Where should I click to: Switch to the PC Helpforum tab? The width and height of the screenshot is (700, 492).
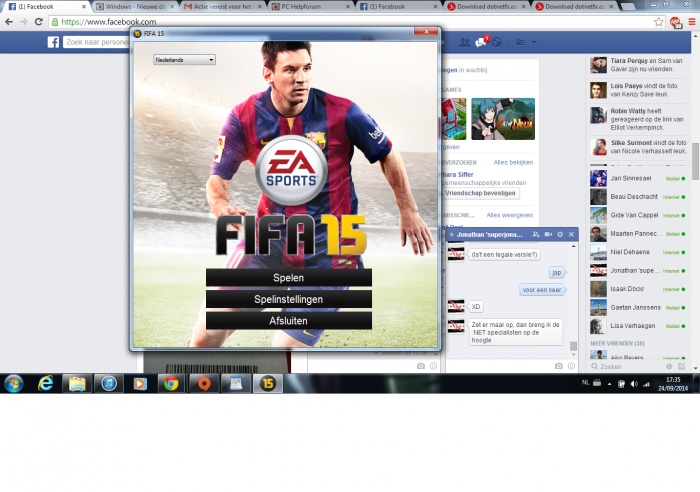(311, 7)
